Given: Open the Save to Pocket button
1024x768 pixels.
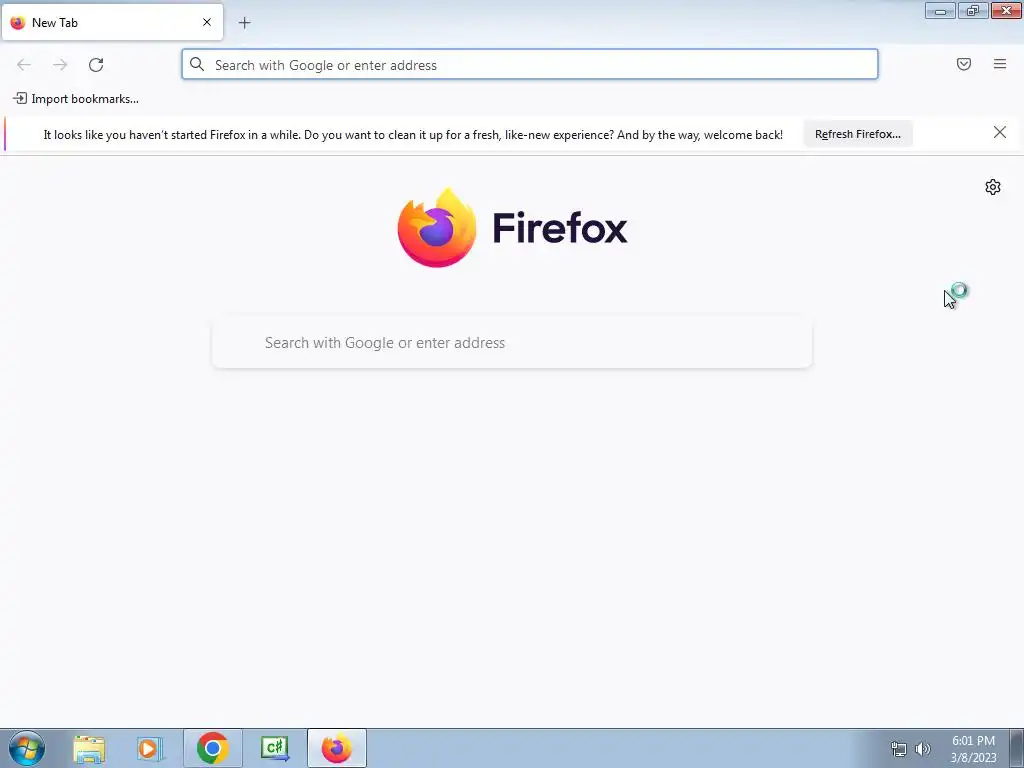Looking at the screenshot, I should pyautogui.click(x=964, y=64).
